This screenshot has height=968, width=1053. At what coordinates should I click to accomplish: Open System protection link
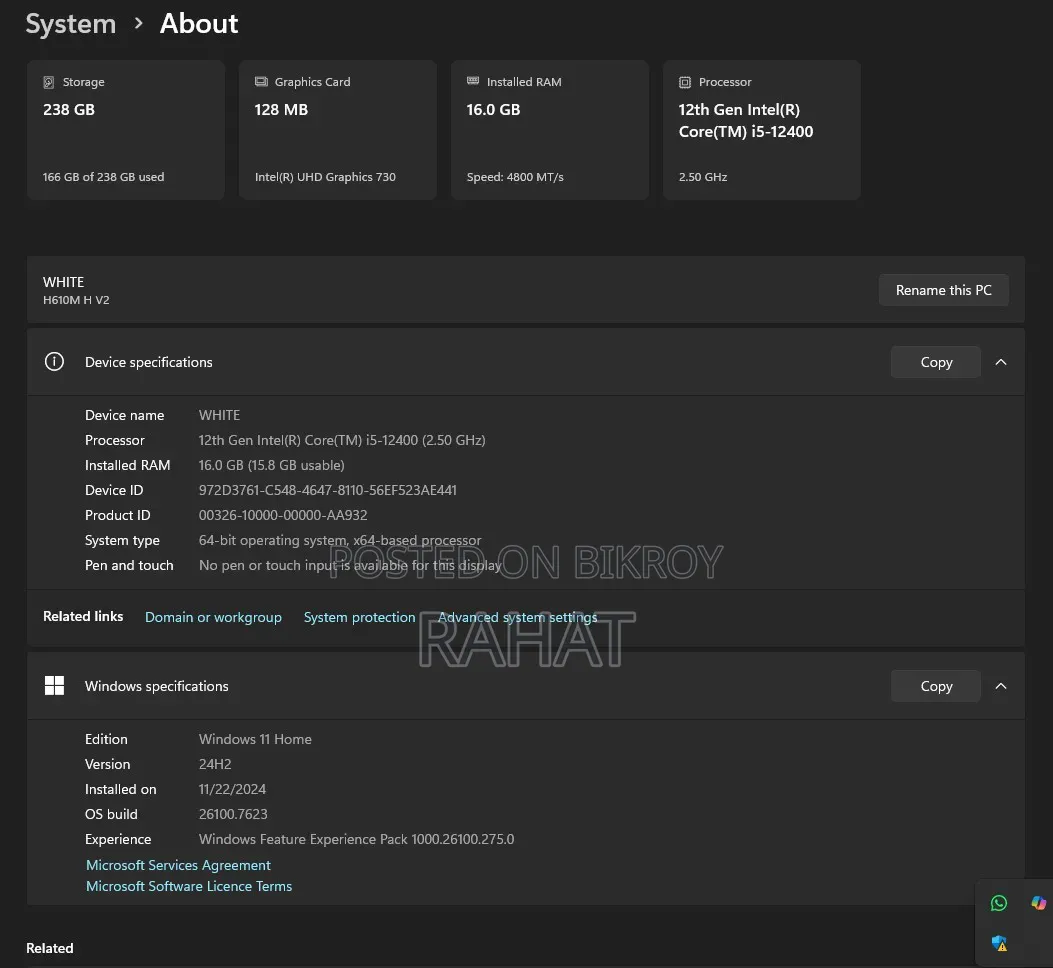pyautogui.click(x=359, y=617)
